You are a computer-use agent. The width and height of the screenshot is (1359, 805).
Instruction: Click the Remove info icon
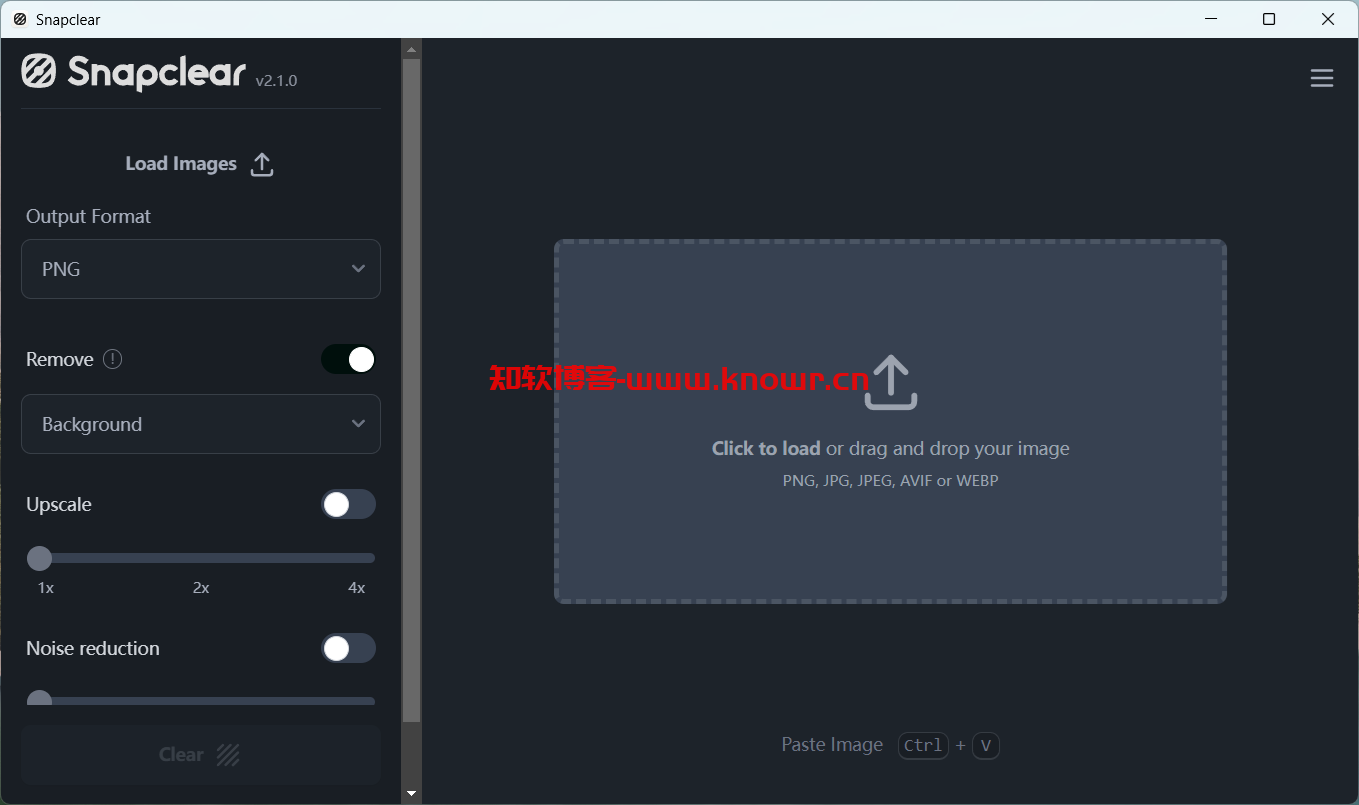113,359
